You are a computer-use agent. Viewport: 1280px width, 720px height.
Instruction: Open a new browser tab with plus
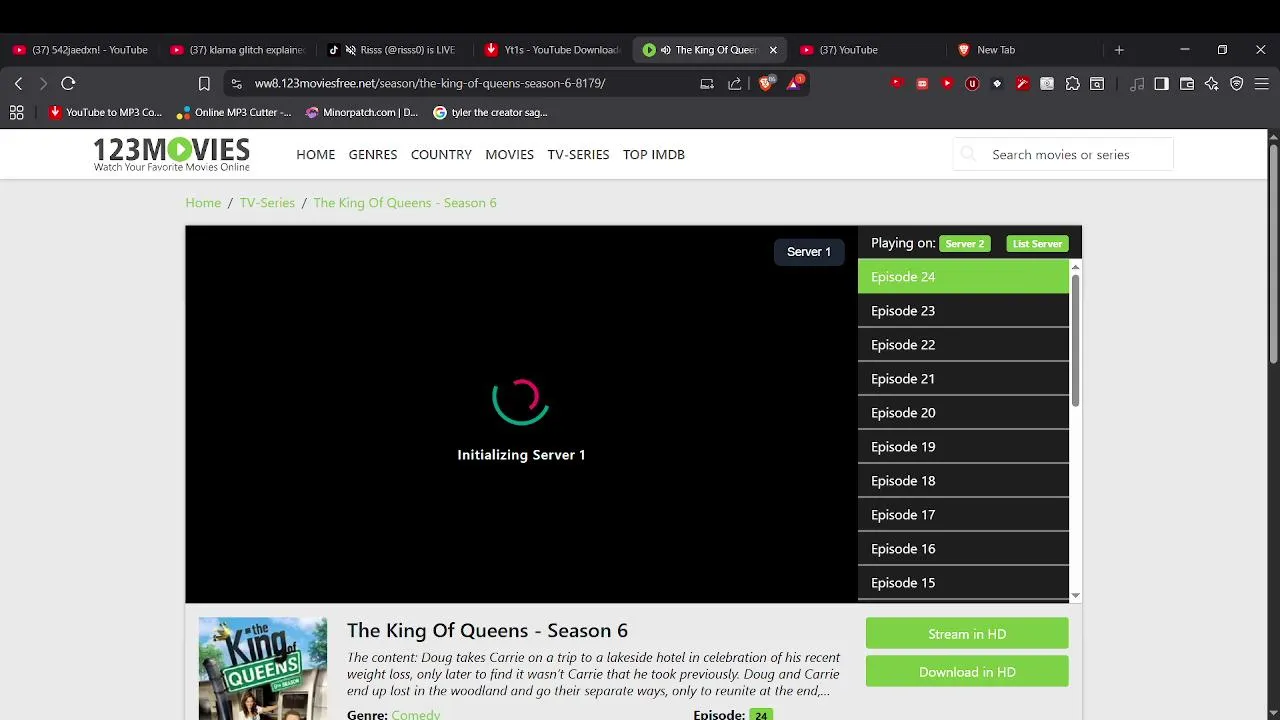(1119, 50)
